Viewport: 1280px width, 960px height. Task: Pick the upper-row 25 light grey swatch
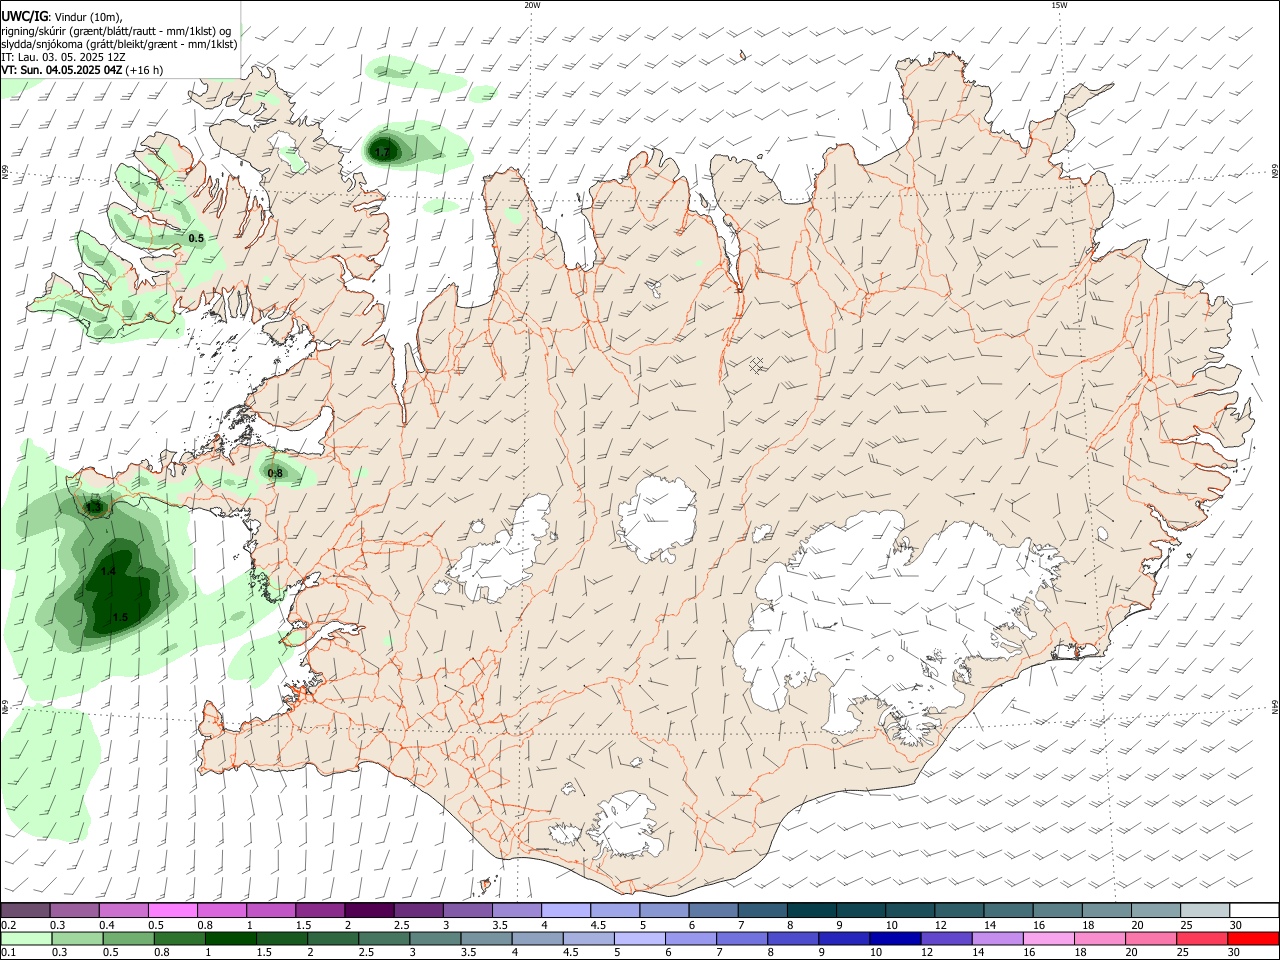pos(1204,910)
